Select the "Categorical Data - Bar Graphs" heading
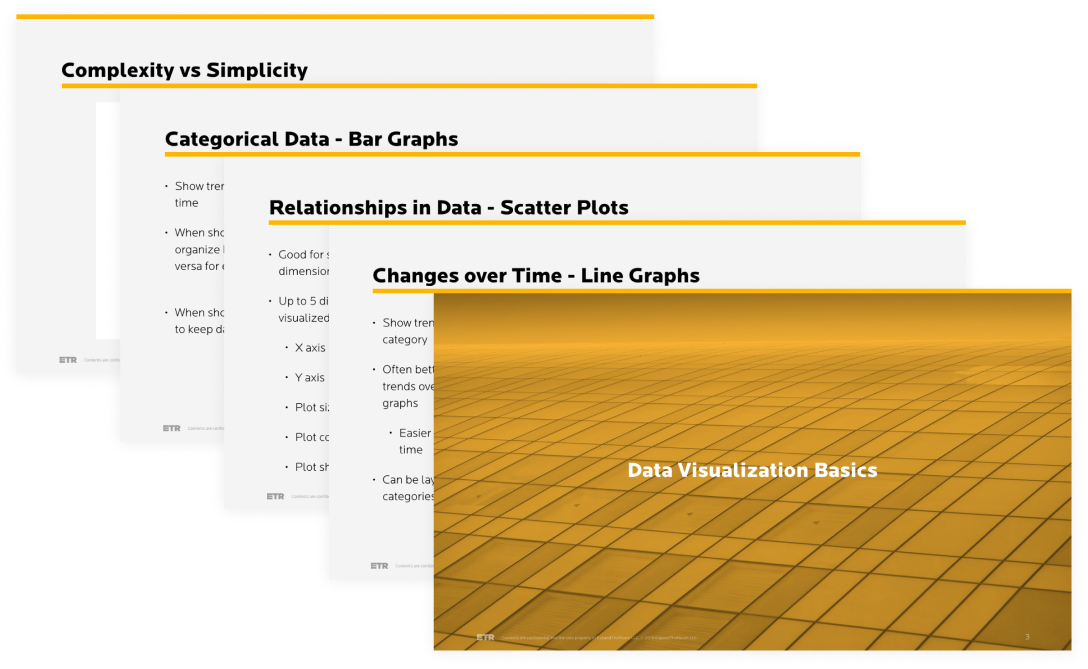Viewport: 1088px width, 669px height. (x=311, y=140)
